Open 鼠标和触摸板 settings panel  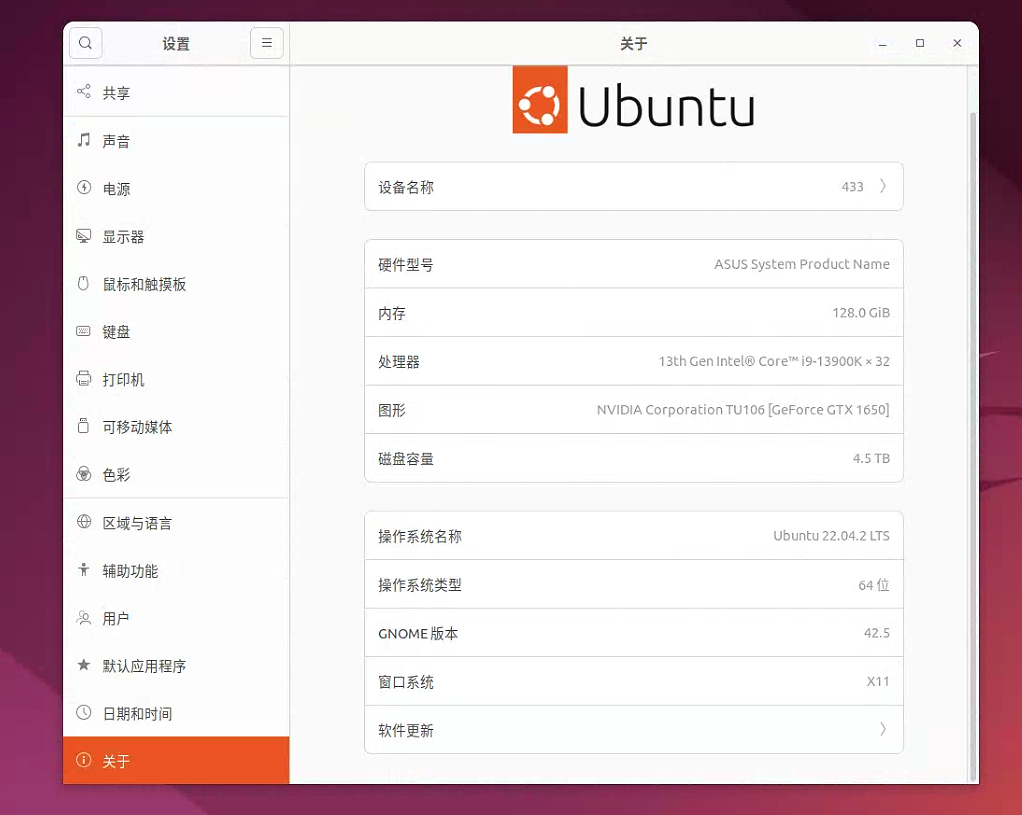pyautogui.click(x=144, y=284)
